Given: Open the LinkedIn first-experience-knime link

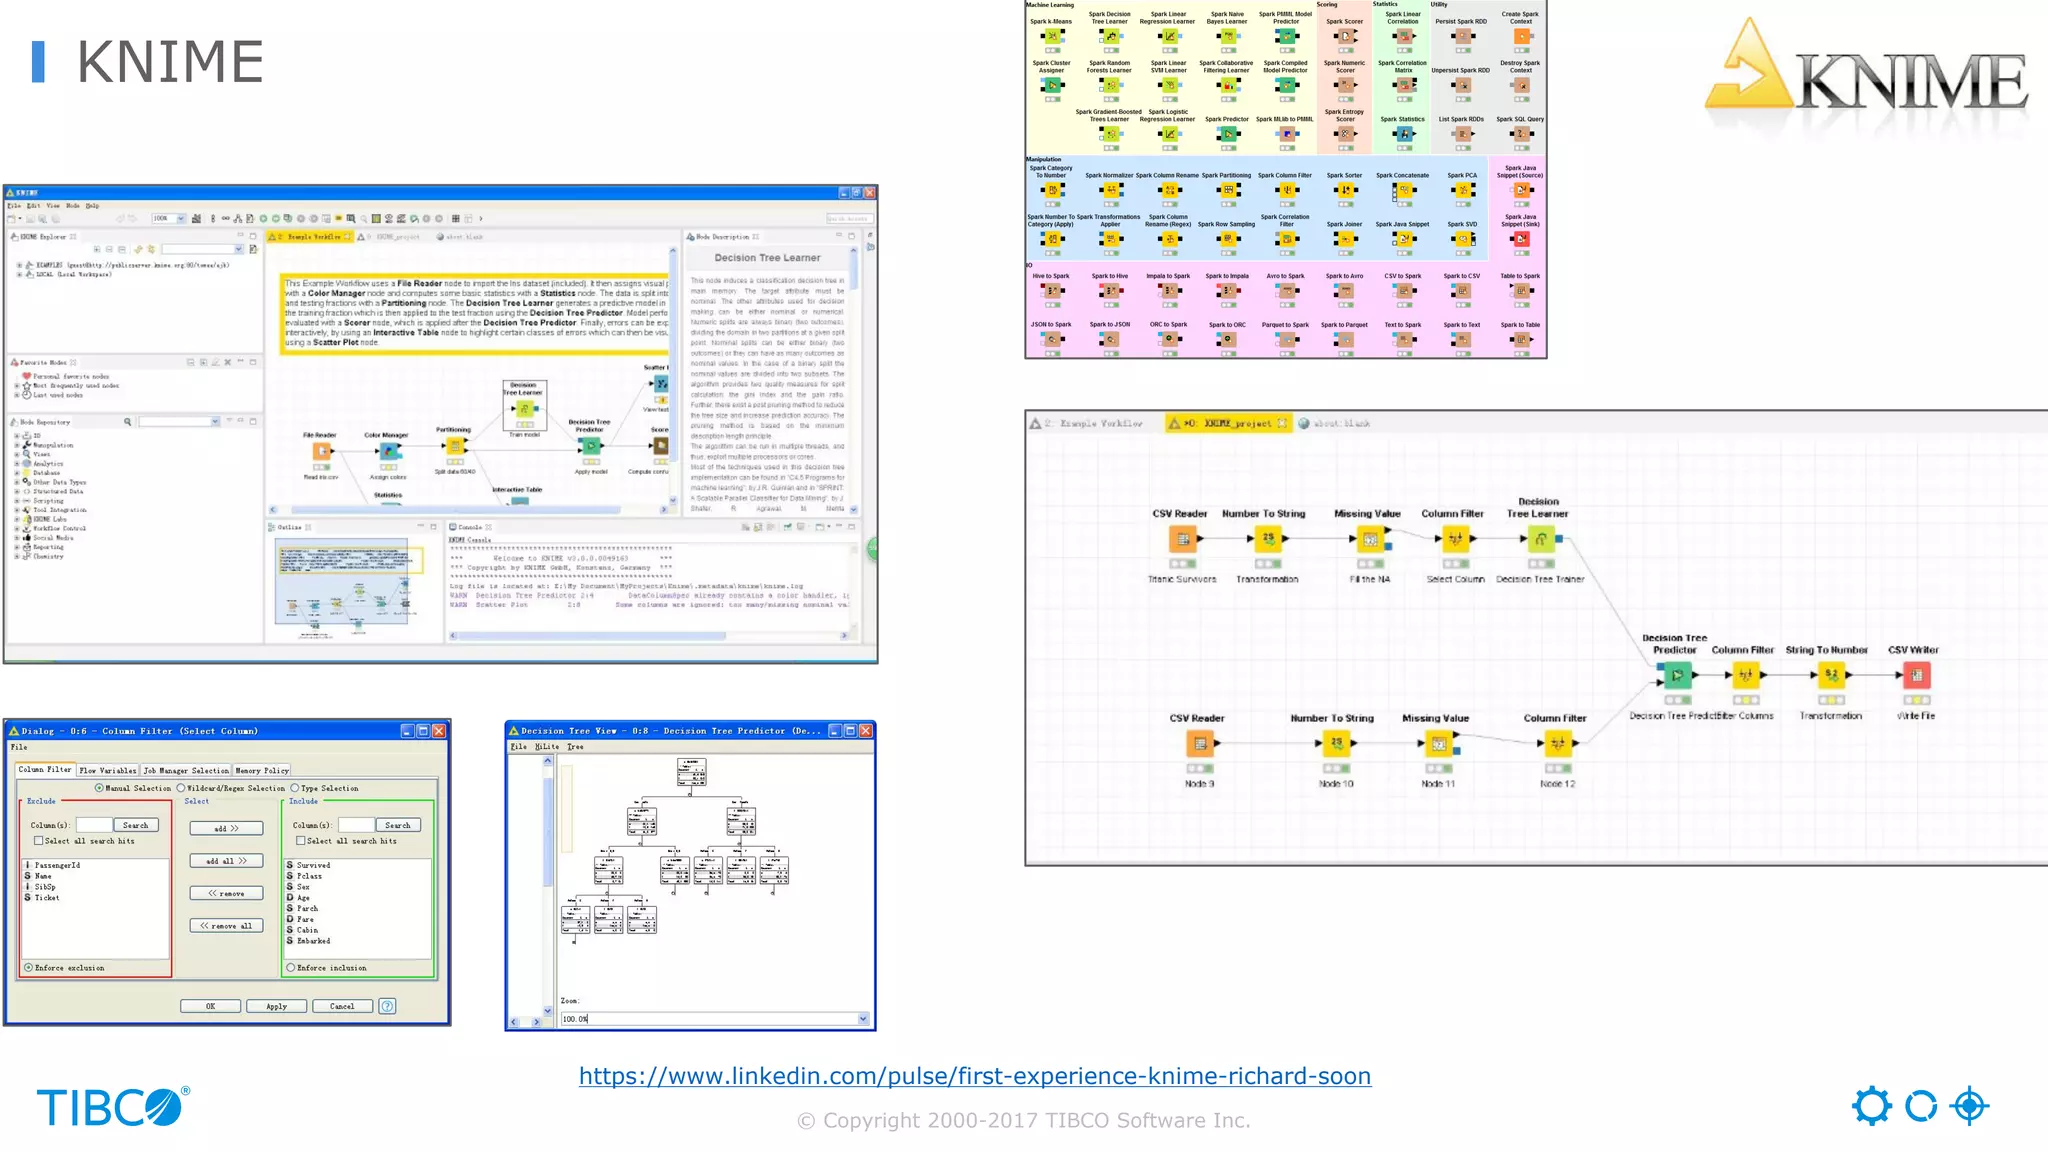Looking at the screenshot, I should pyautogui.click(x=975, y=1076).
